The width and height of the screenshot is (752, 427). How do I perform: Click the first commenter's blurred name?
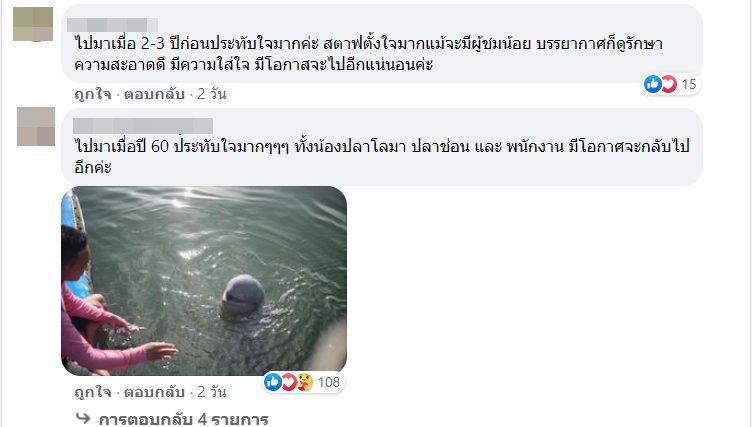(112, 24)
